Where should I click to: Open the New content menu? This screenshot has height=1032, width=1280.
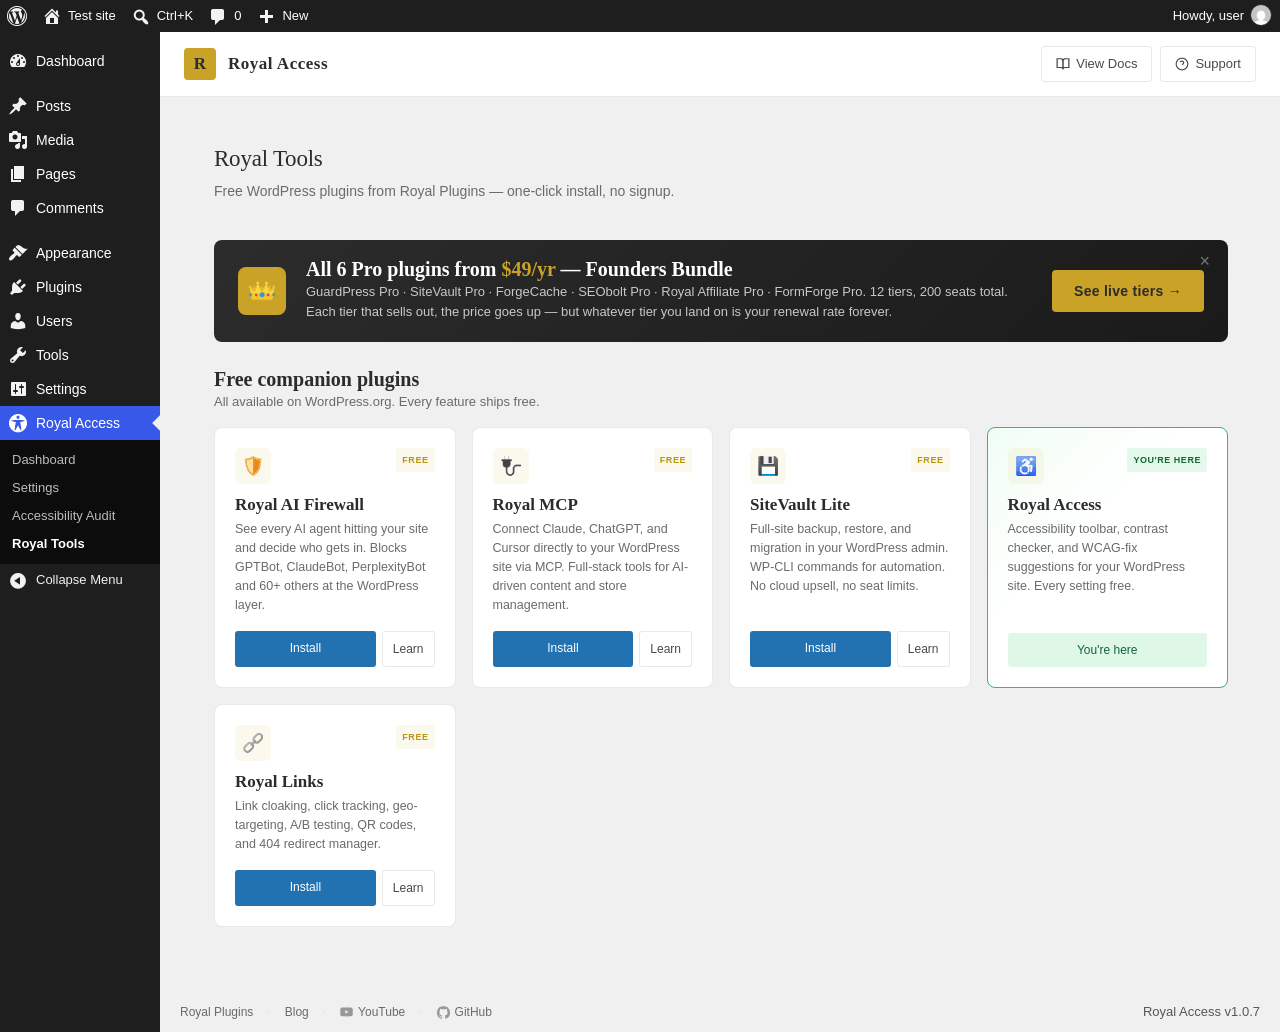tap(284, 16)
